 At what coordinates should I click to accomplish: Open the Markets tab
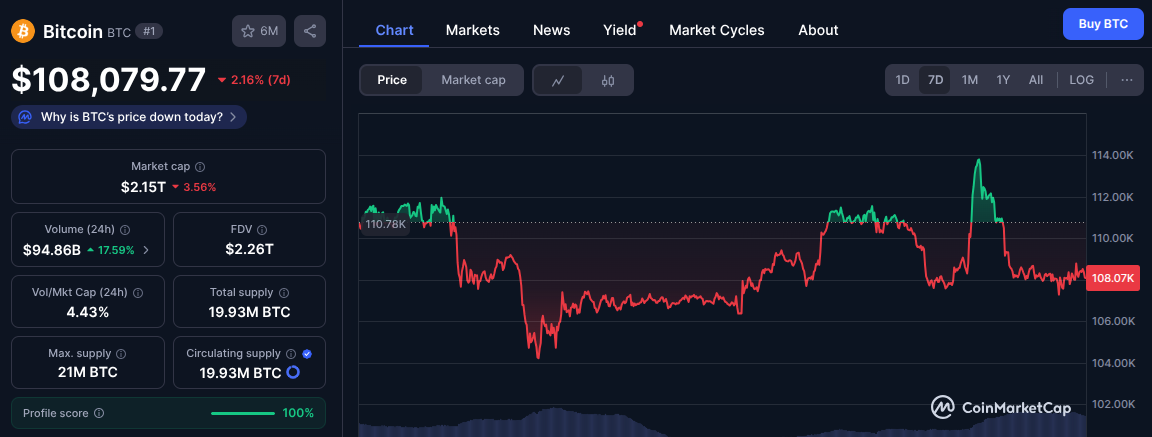472,30
